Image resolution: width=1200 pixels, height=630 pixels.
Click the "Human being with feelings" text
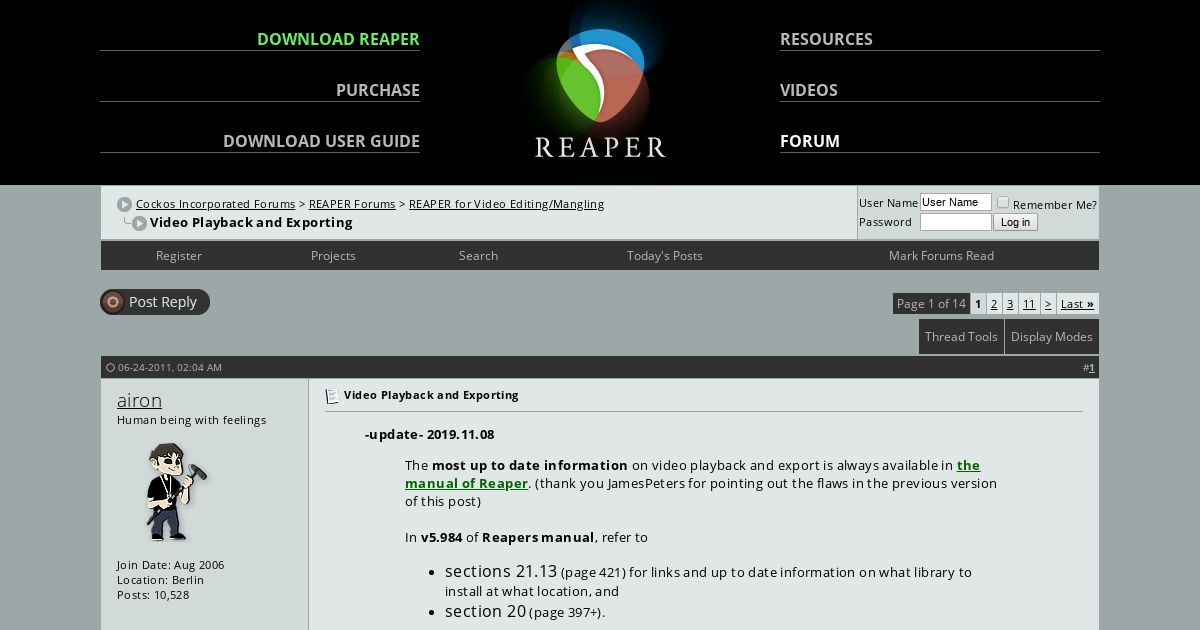click(x=192, y=420)
